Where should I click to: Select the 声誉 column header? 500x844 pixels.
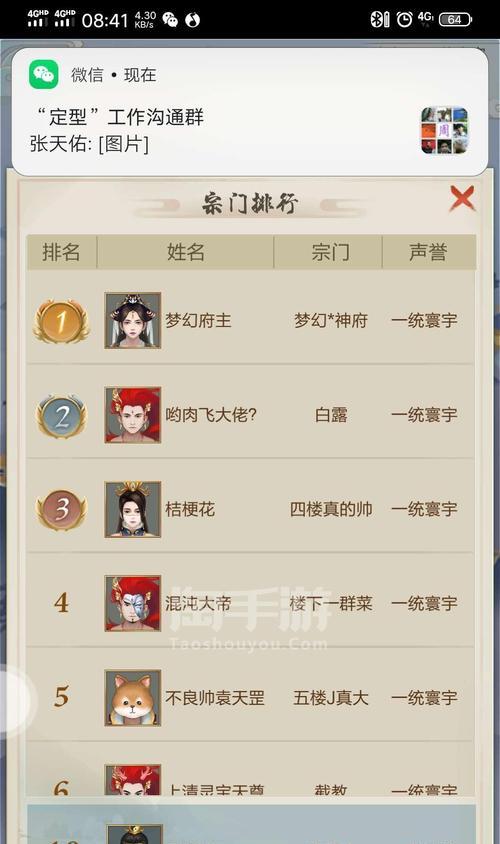pyautogui.click(x=428, y=252)
